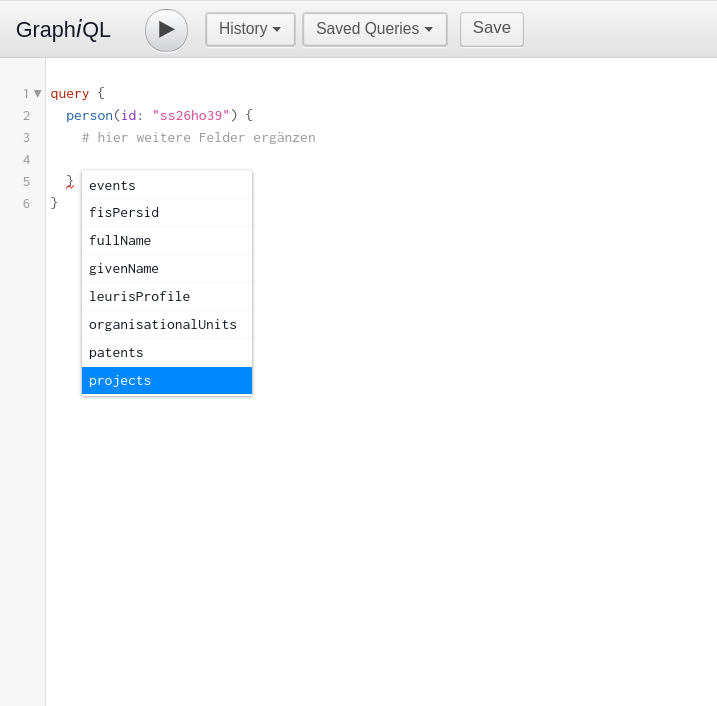Pick fullName from the suggestions
This screenshot has height=706, width=717.
point(167,241)
